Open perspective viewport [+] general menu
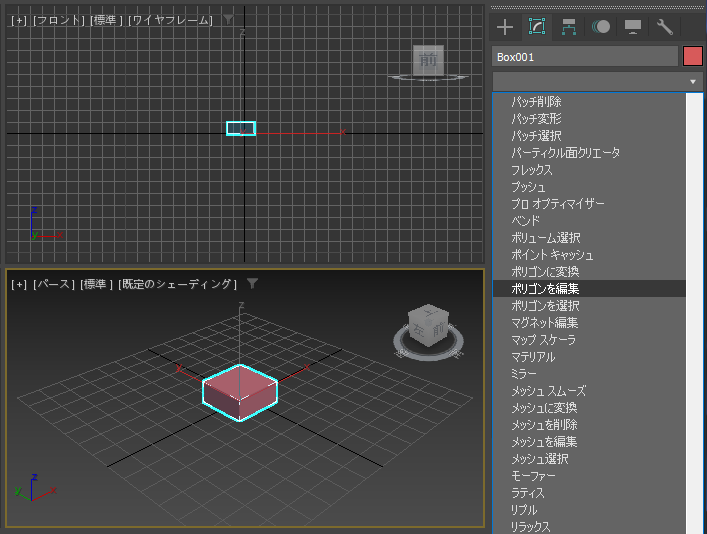The height and width of the screenshot is (534, 707). [x=18, y=284]
